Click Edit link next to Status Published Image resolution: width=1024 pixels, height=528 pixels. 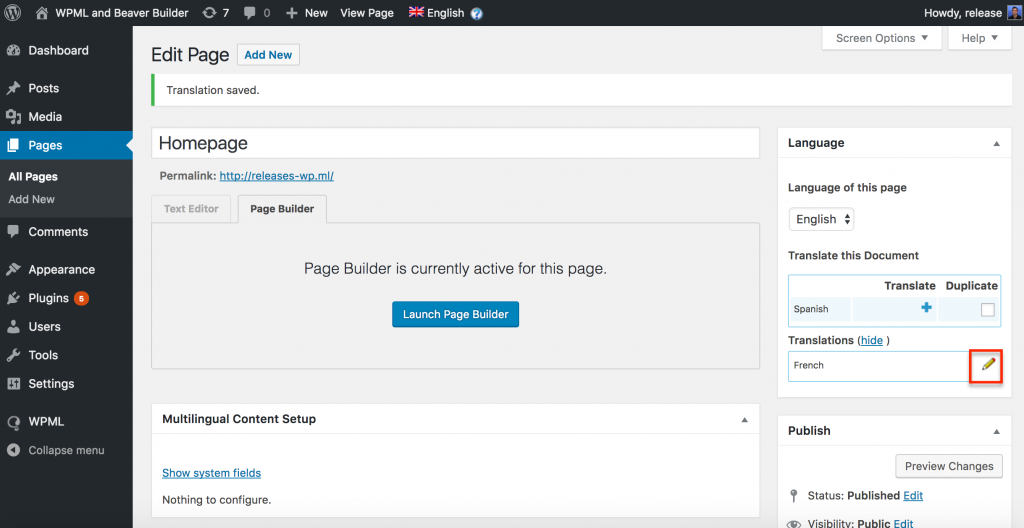(913, 496)
